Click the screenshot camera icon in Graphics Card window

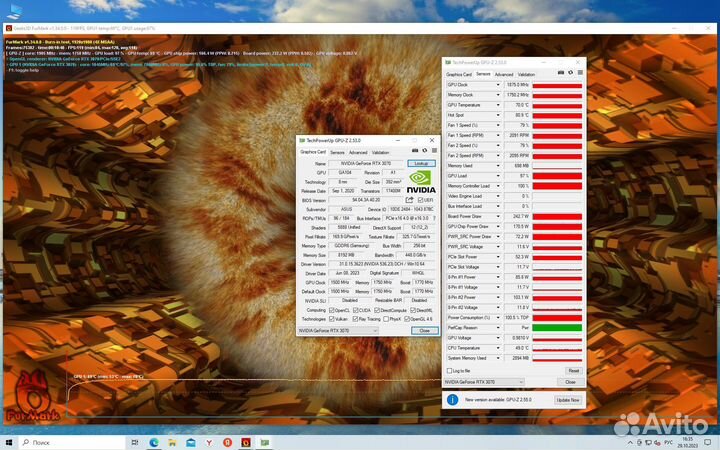point(415,151)
